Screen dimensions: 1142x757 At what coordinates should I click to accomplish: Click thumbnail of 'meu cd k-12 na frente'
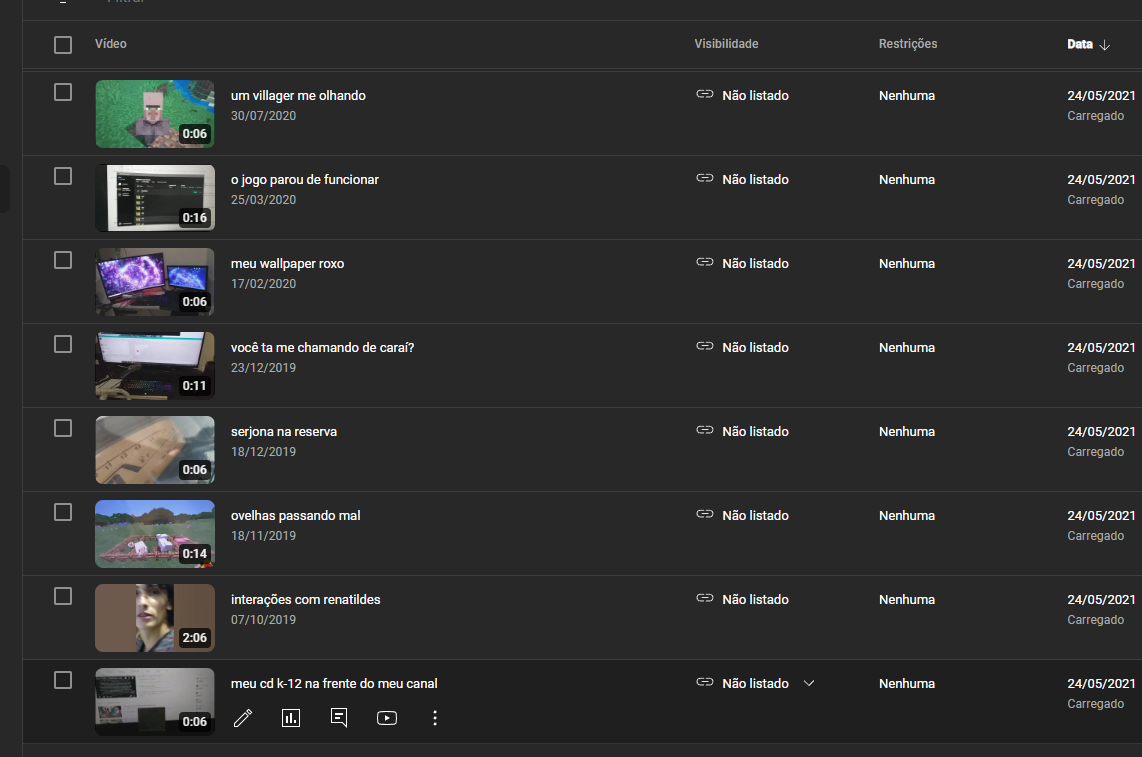155,702
